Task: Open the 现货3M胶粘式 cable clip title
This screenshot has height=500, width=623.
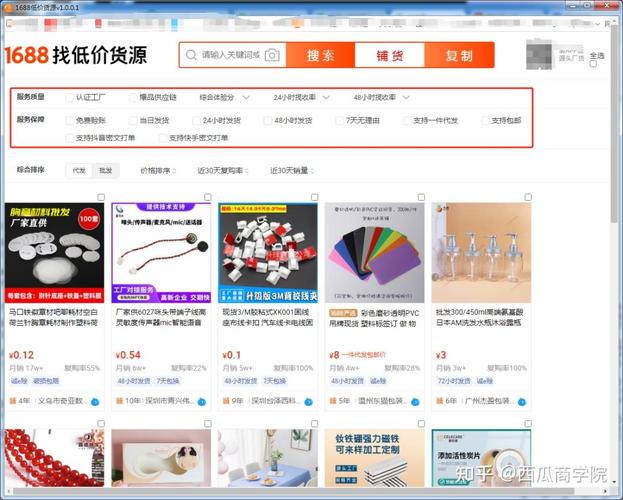Action: [268, 318]
